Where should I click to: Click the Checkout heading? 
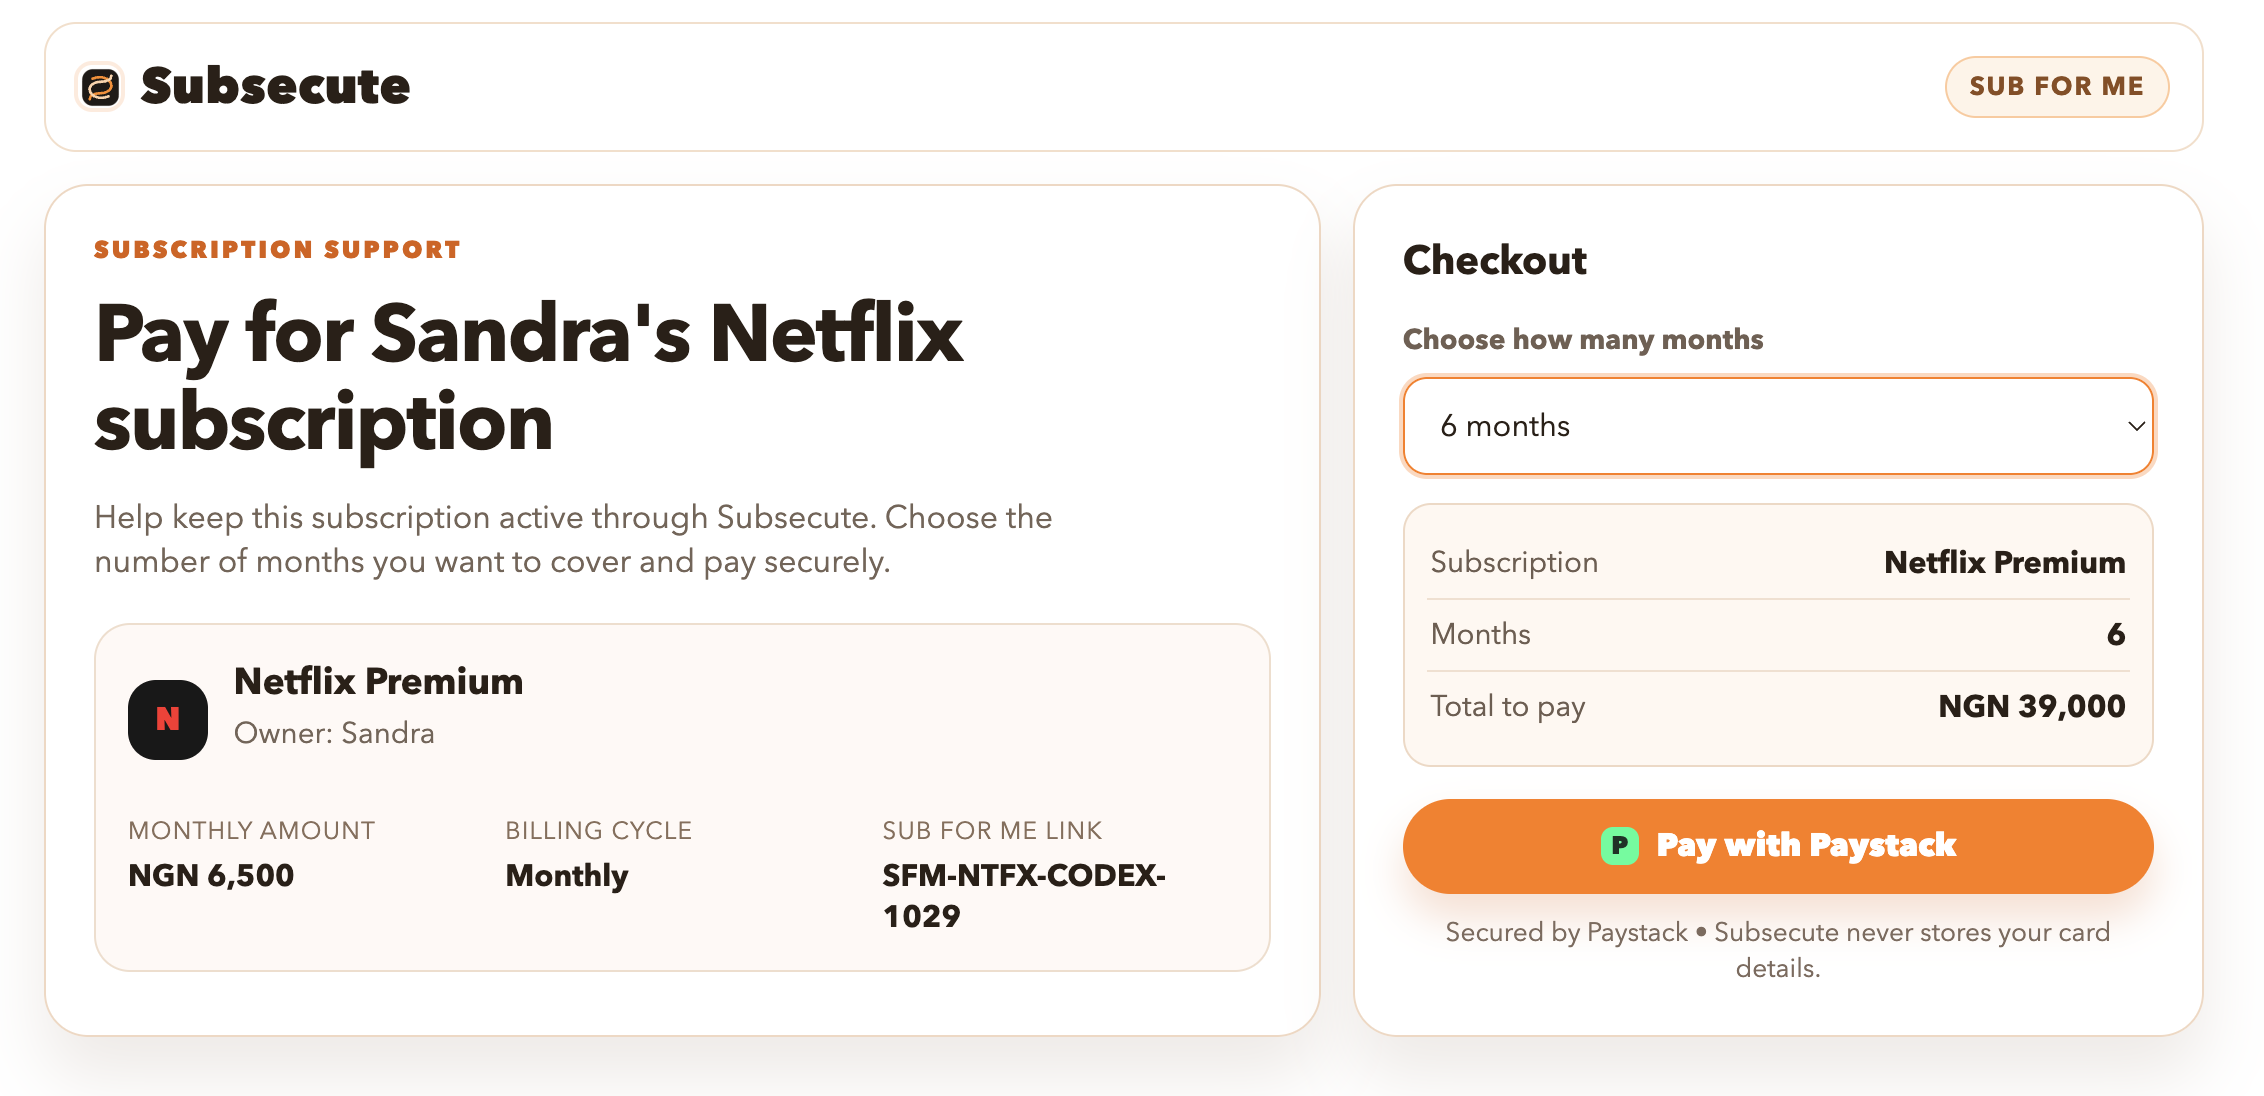(x=1494, y=260)
